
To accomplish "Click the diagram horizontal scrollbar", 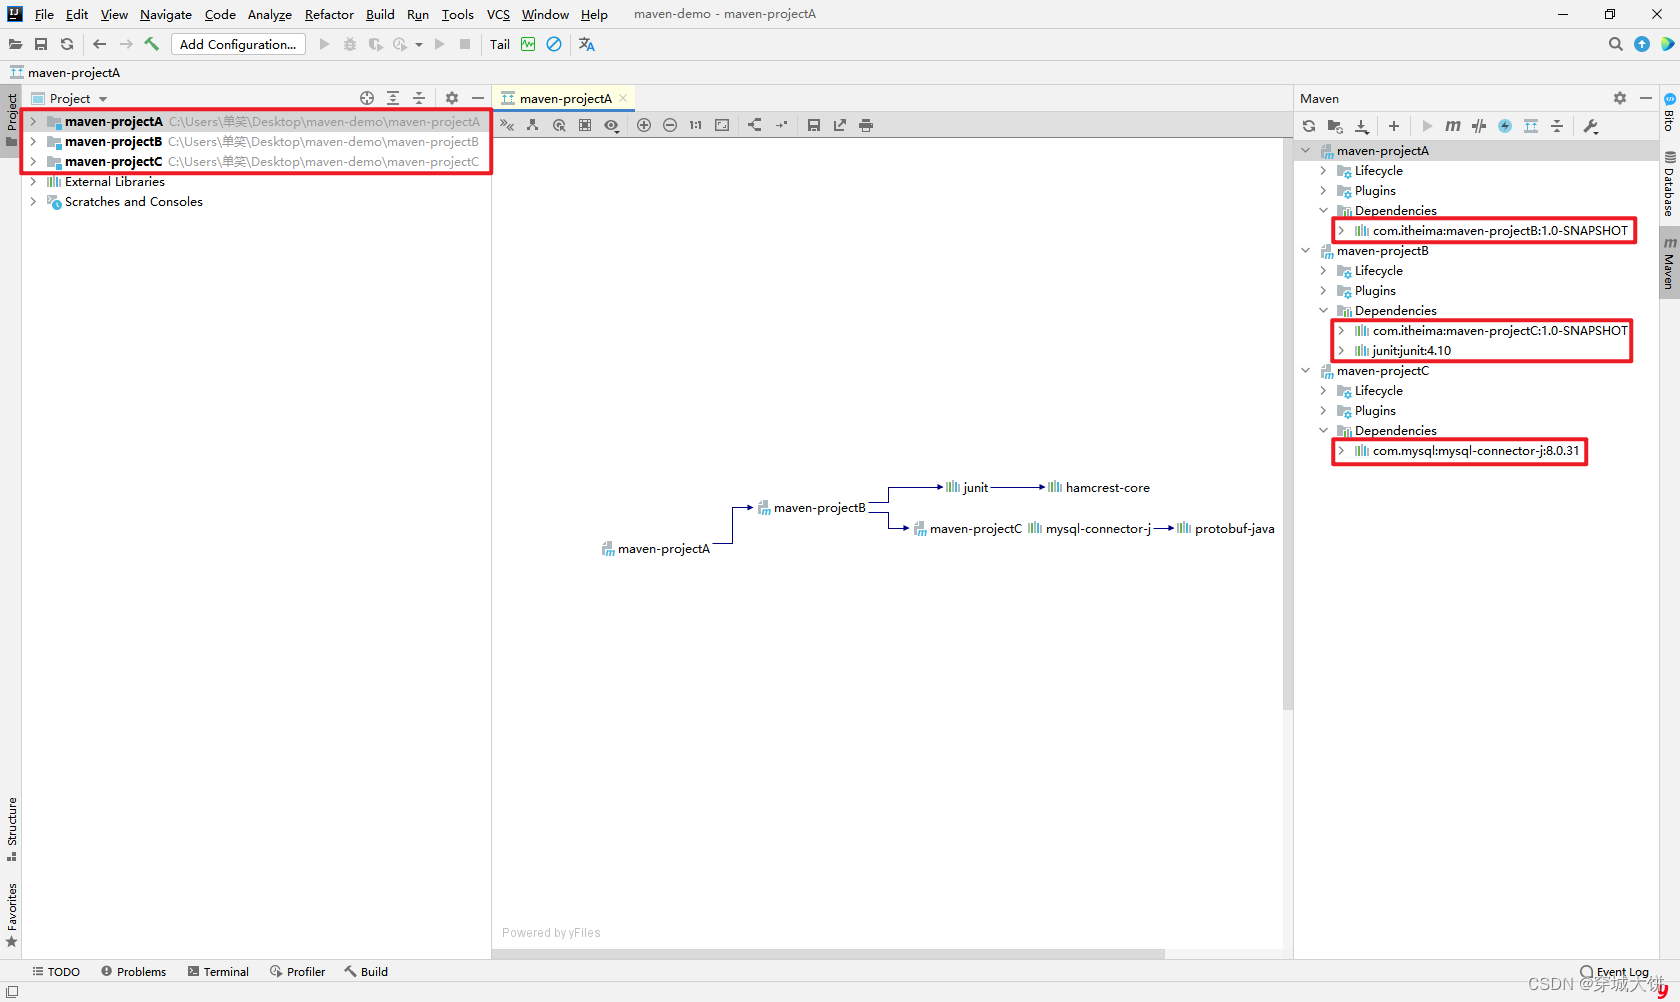I will (828, 954).
